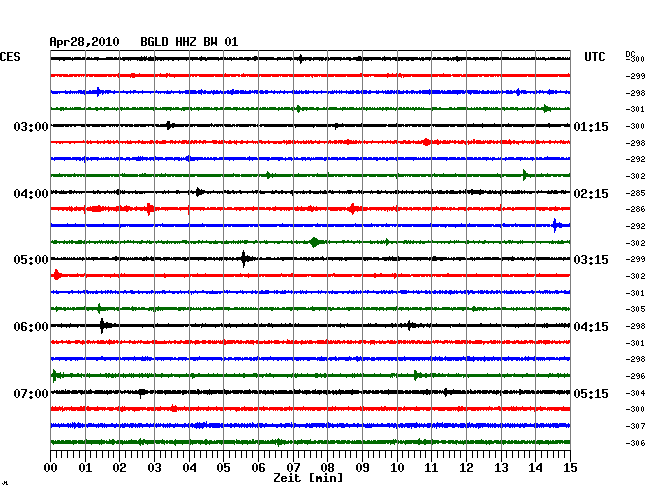Click the UTC header label
Screen dimensions: 650x494
595,58
